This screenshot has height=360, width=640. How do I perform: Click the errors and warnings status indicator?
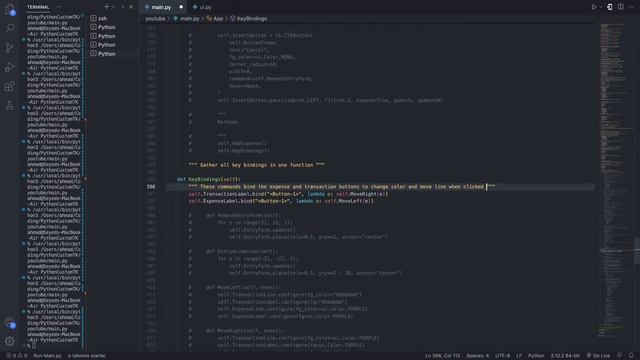[x=16, y=356]
